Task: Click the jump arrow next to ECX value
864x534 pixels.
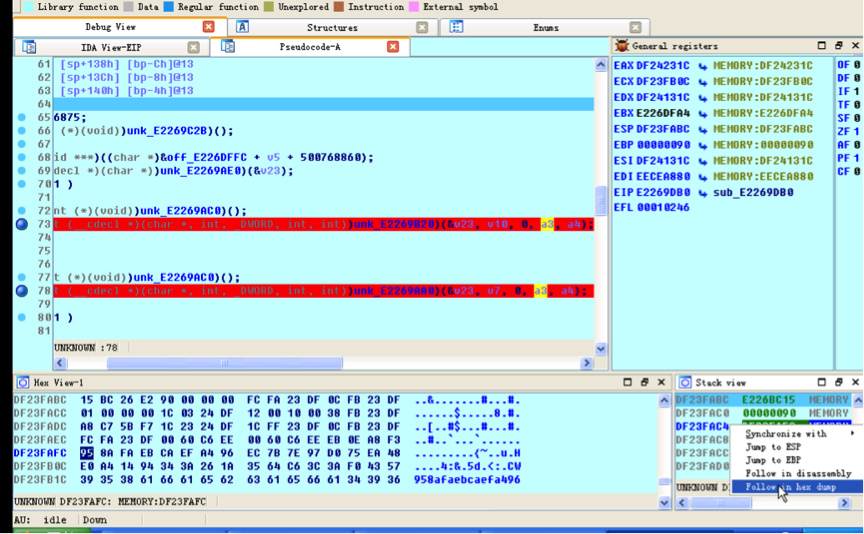Action: (703, 82)
